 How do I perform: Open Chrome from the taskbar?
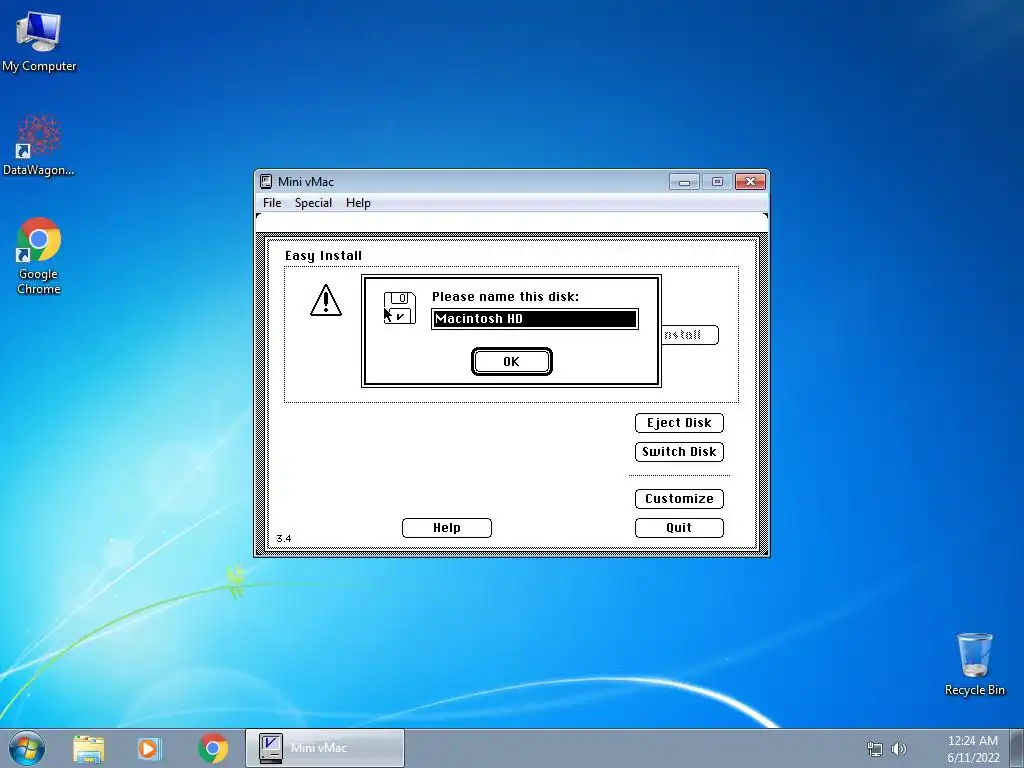pyautogui.click(x=213, y=748)
